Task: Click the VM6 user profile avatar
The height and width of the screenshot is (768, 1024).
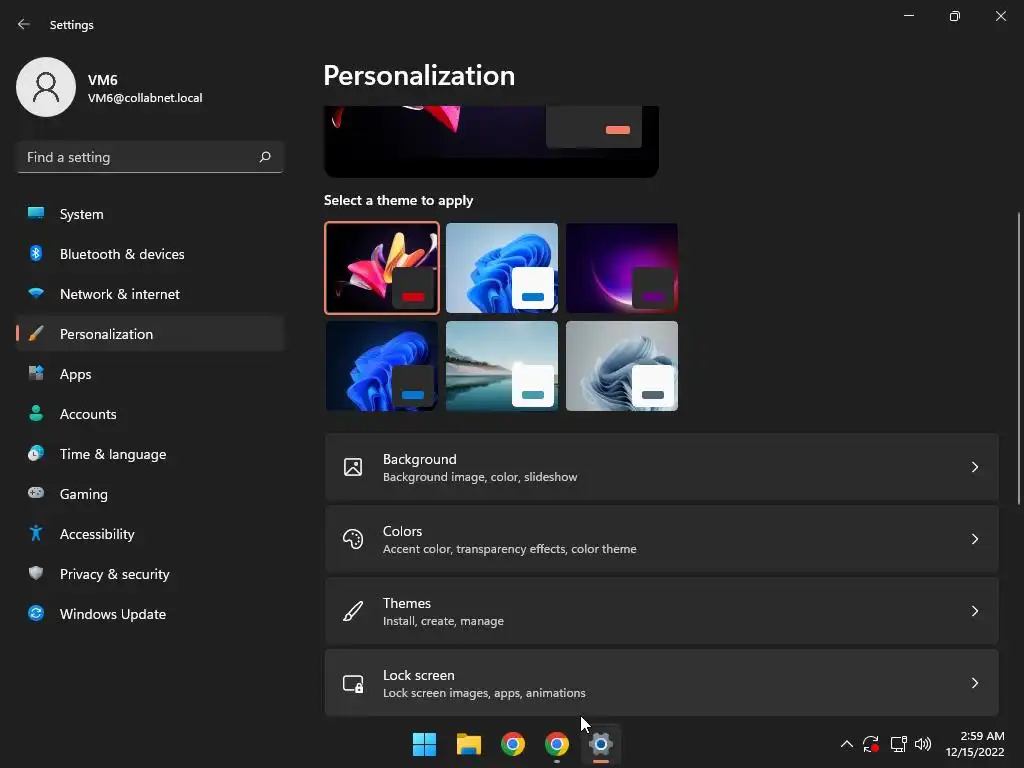Action: point(46,87)
